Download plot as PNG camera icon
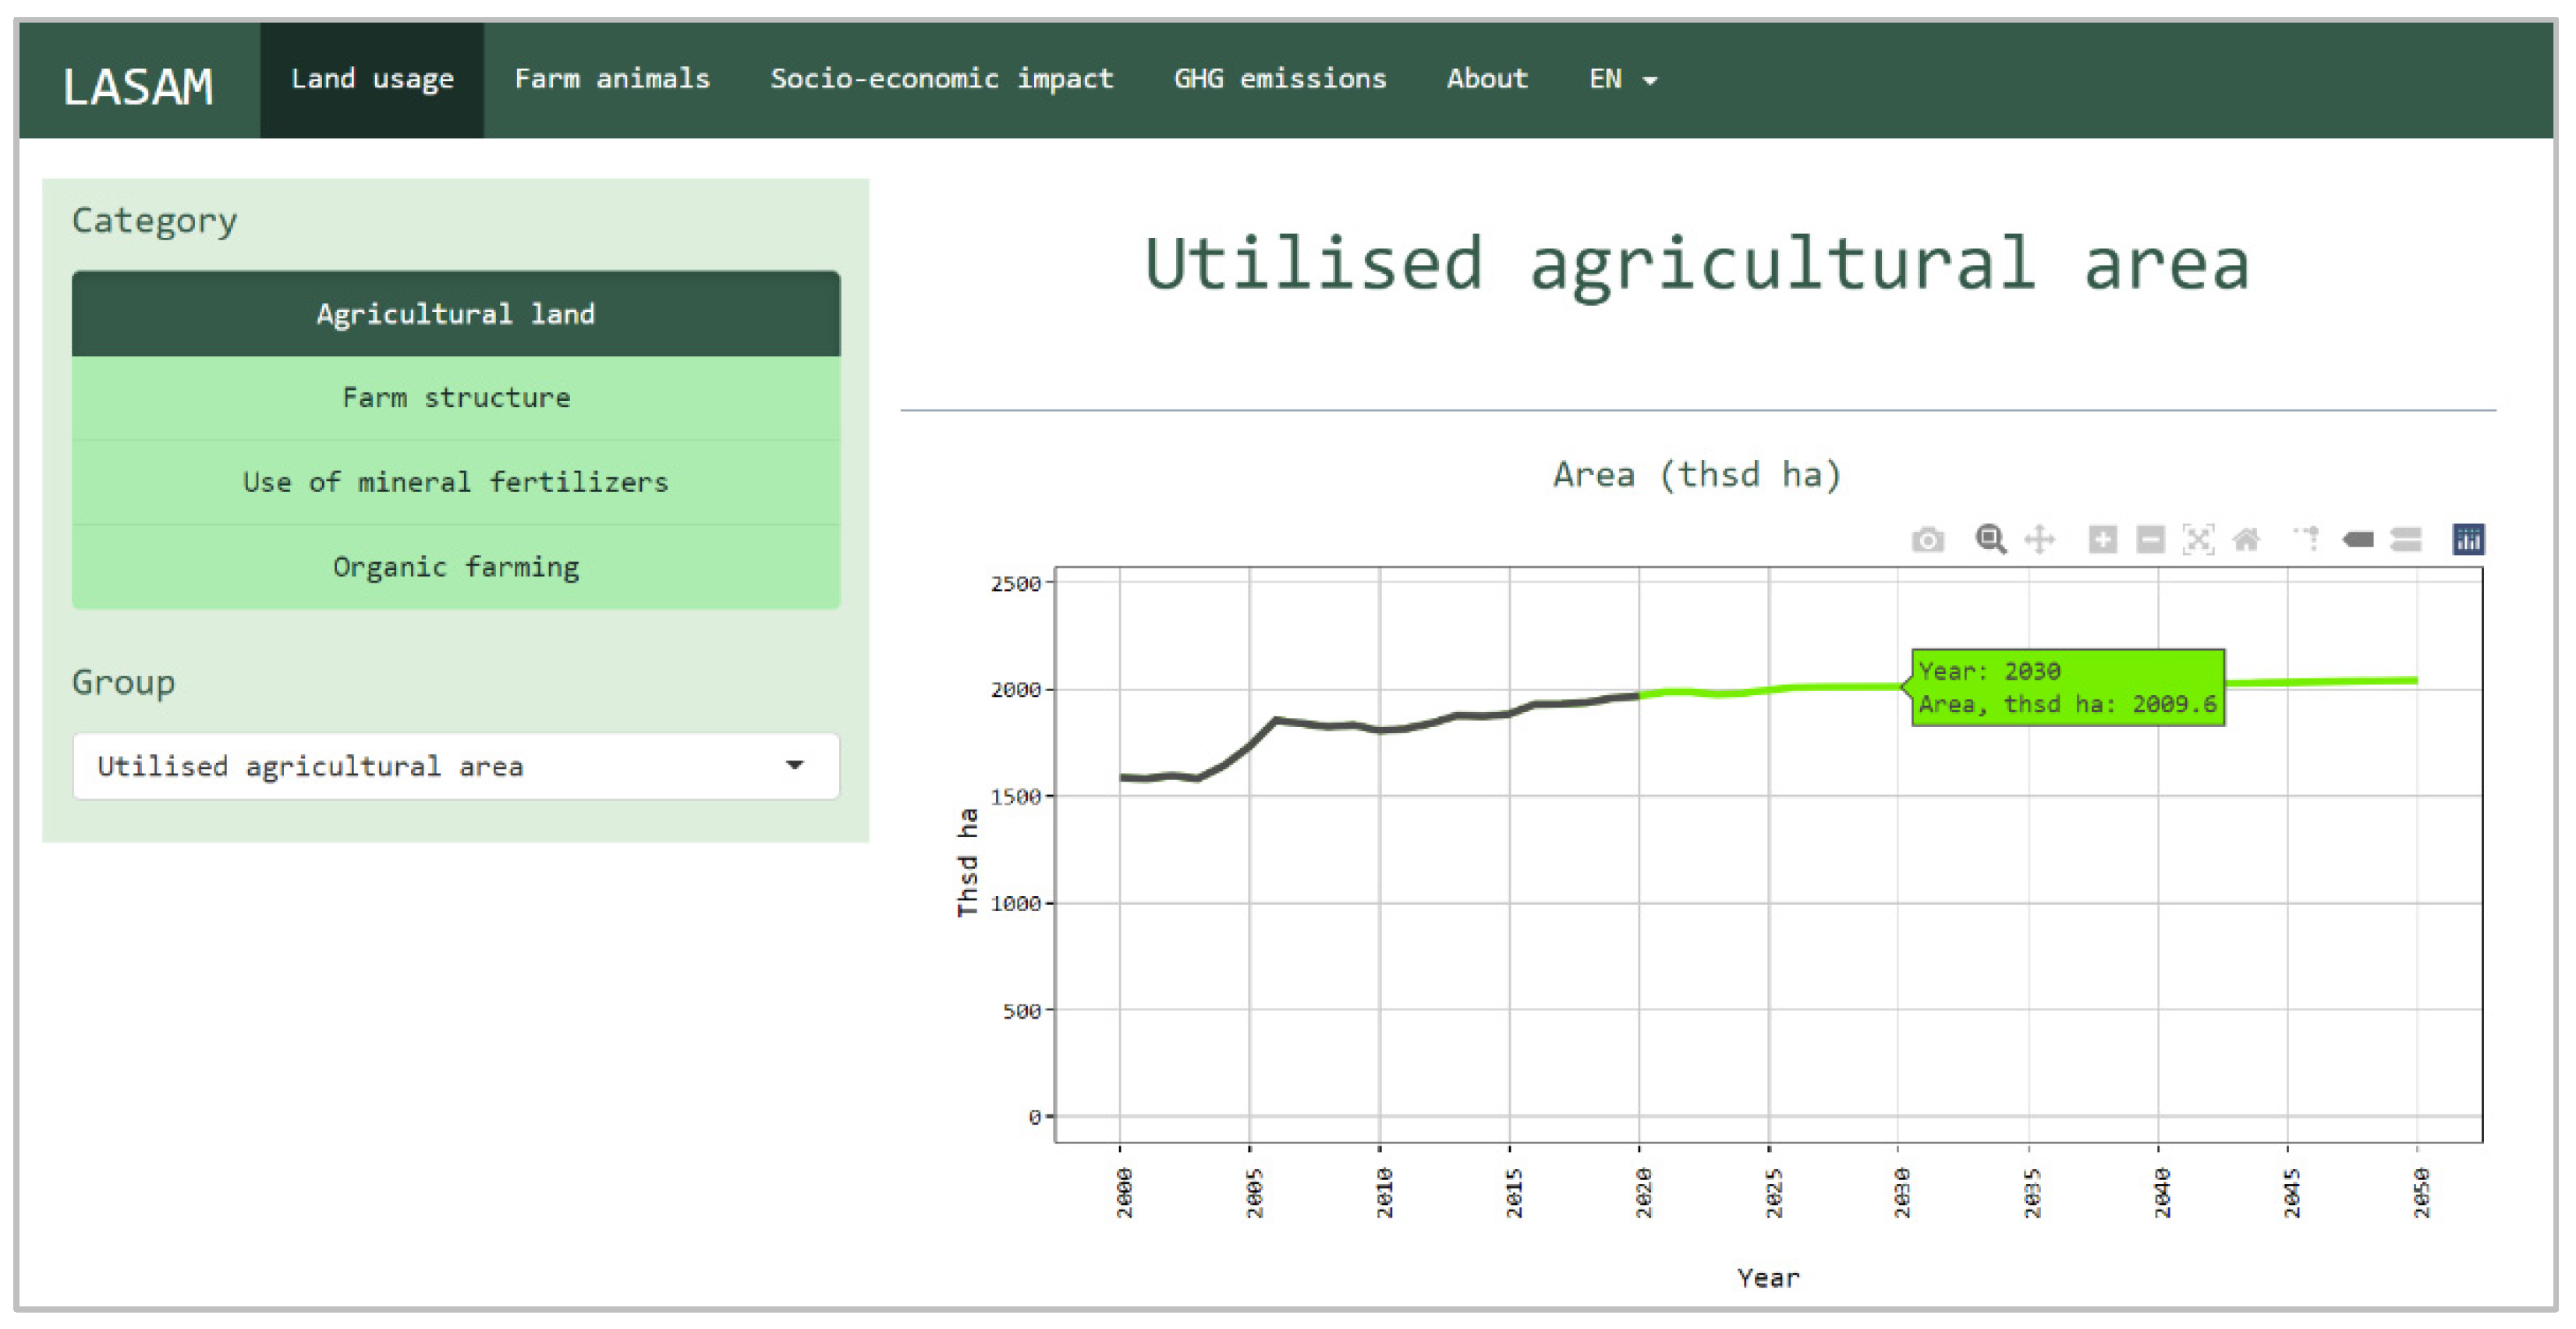The image size is (2576, 1329). [x=1927, y=541]
